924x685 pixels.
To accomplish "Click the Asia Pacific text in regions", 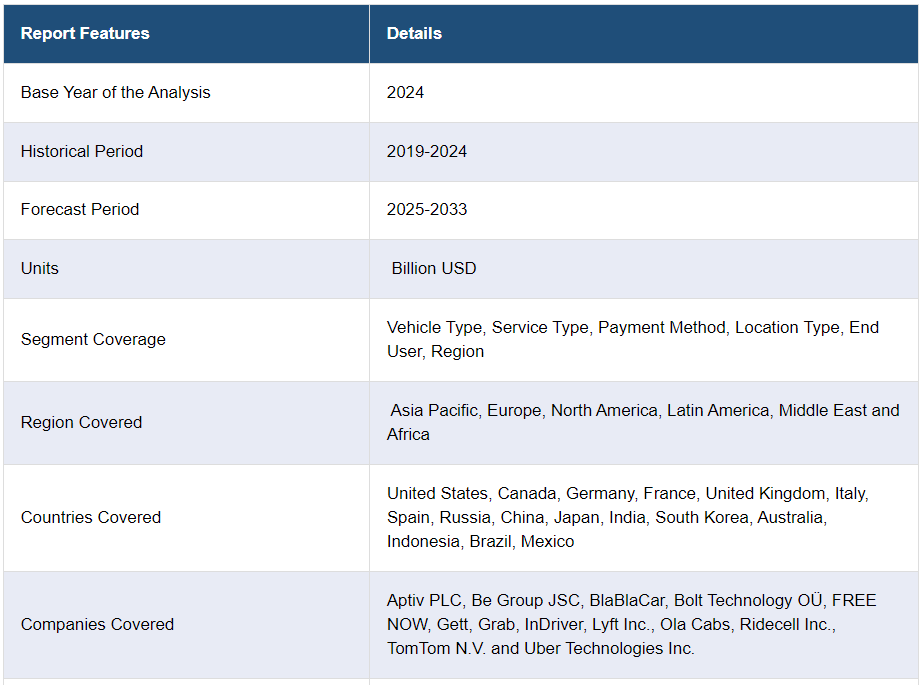I will point(435,410).
